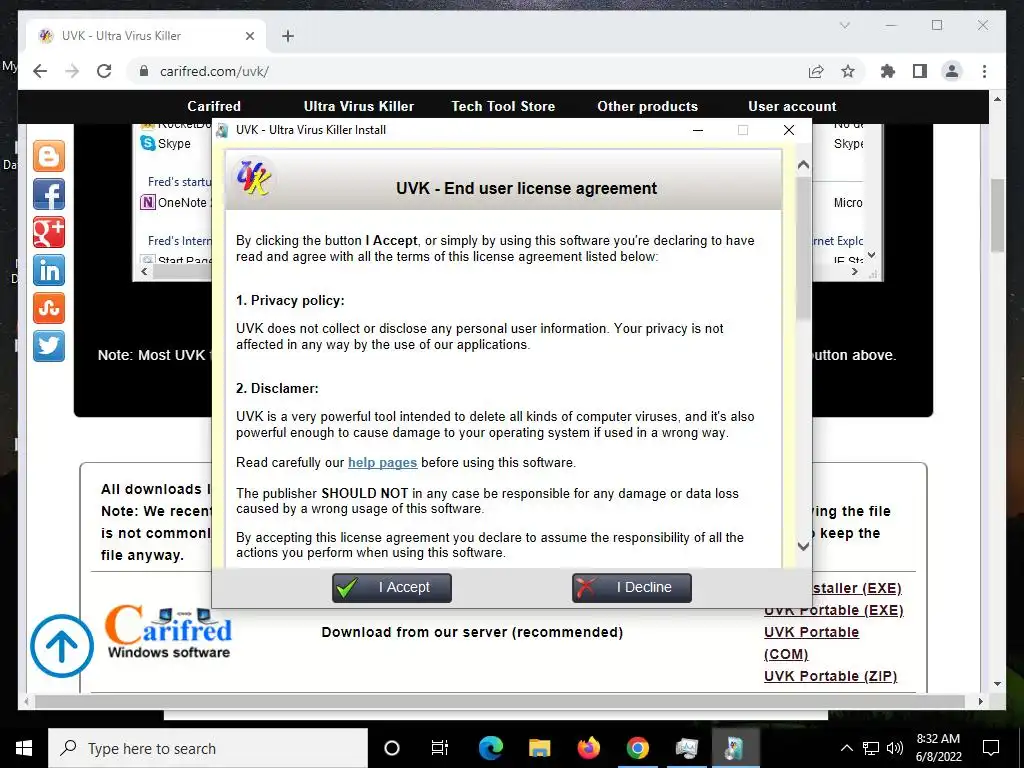Open Task View on taskbar
The image size is (1024, 768).
[440, 748]
